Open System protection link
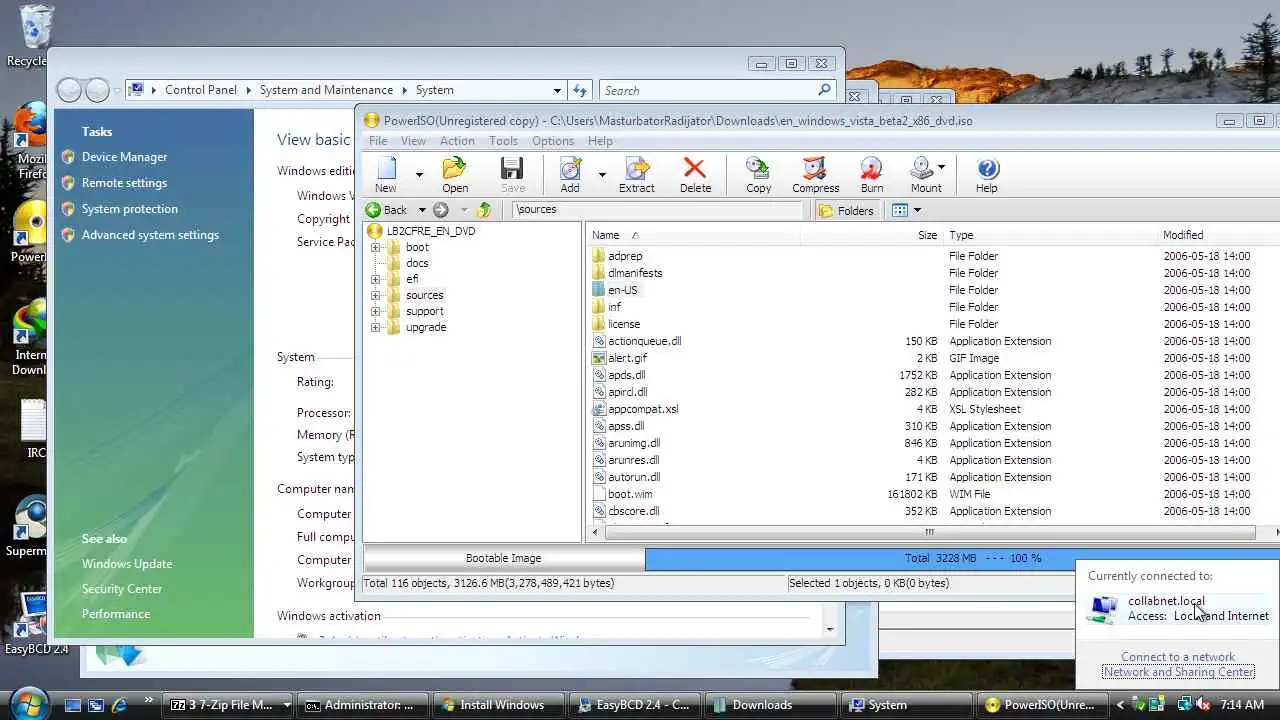Image resolution: width=1280 pixels, height=720 pixels. click(x=130, y=209)
